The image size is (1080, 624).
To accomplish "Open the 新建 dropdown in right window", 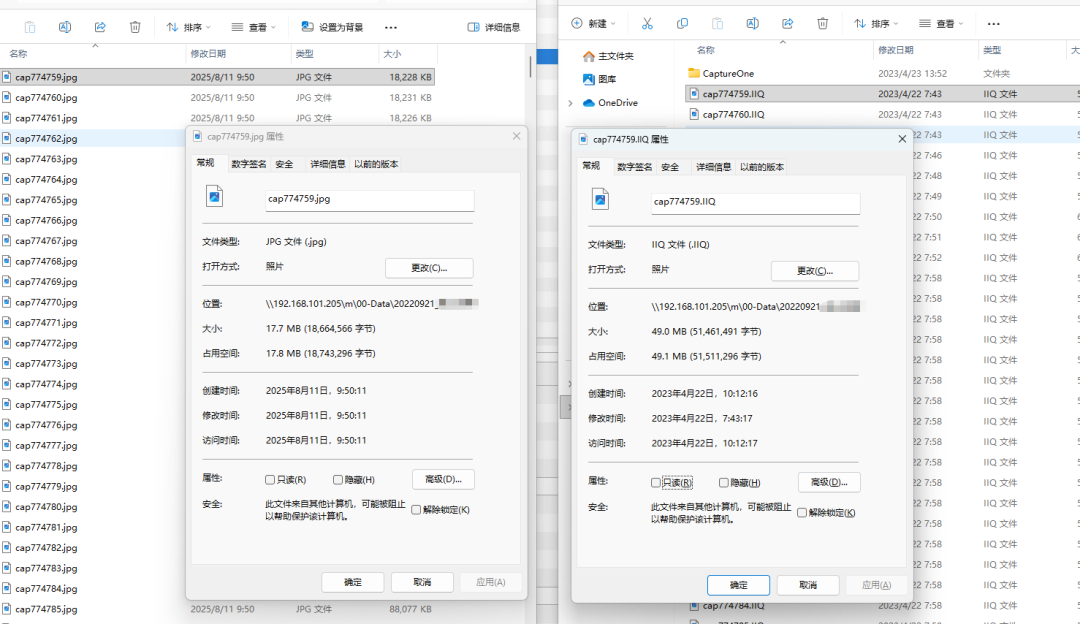I will tap(592, 23).
